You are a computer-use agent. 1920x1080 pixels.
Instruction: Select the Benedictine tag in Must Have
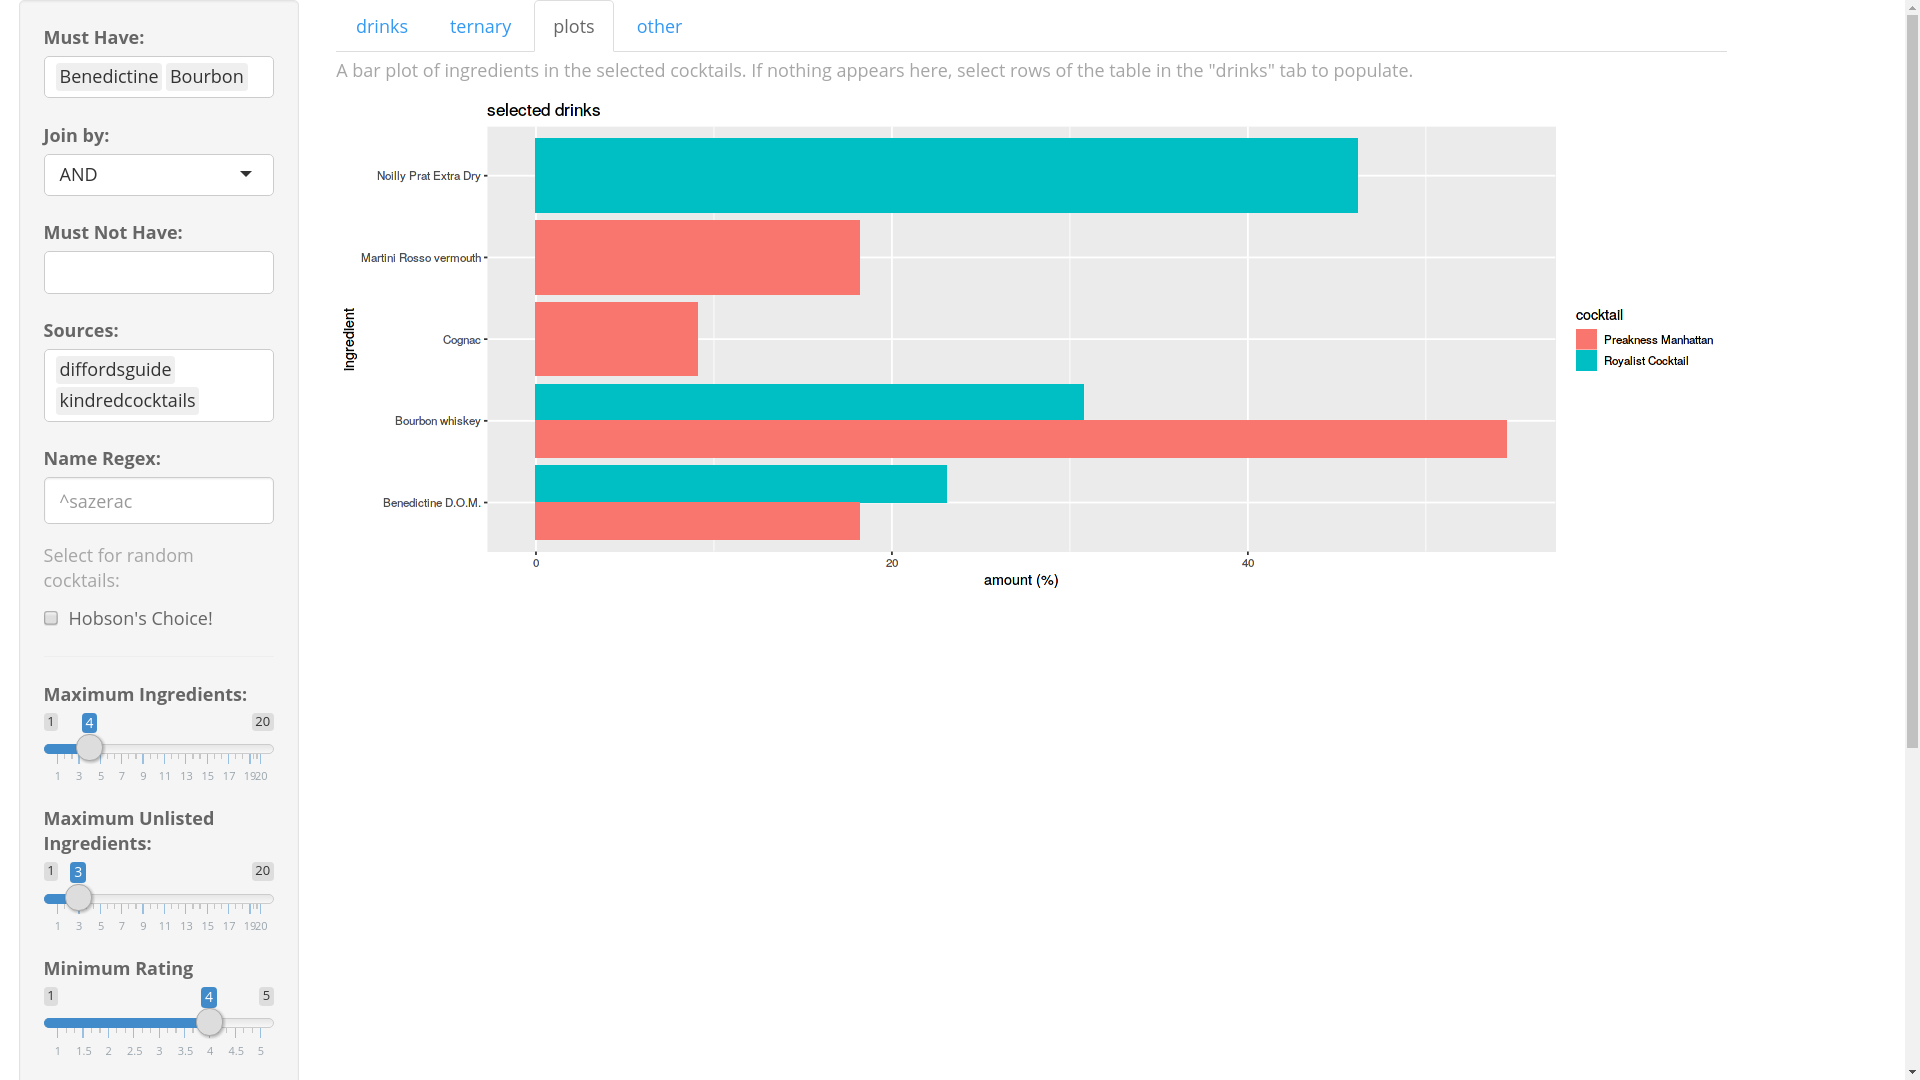point(108,76)
